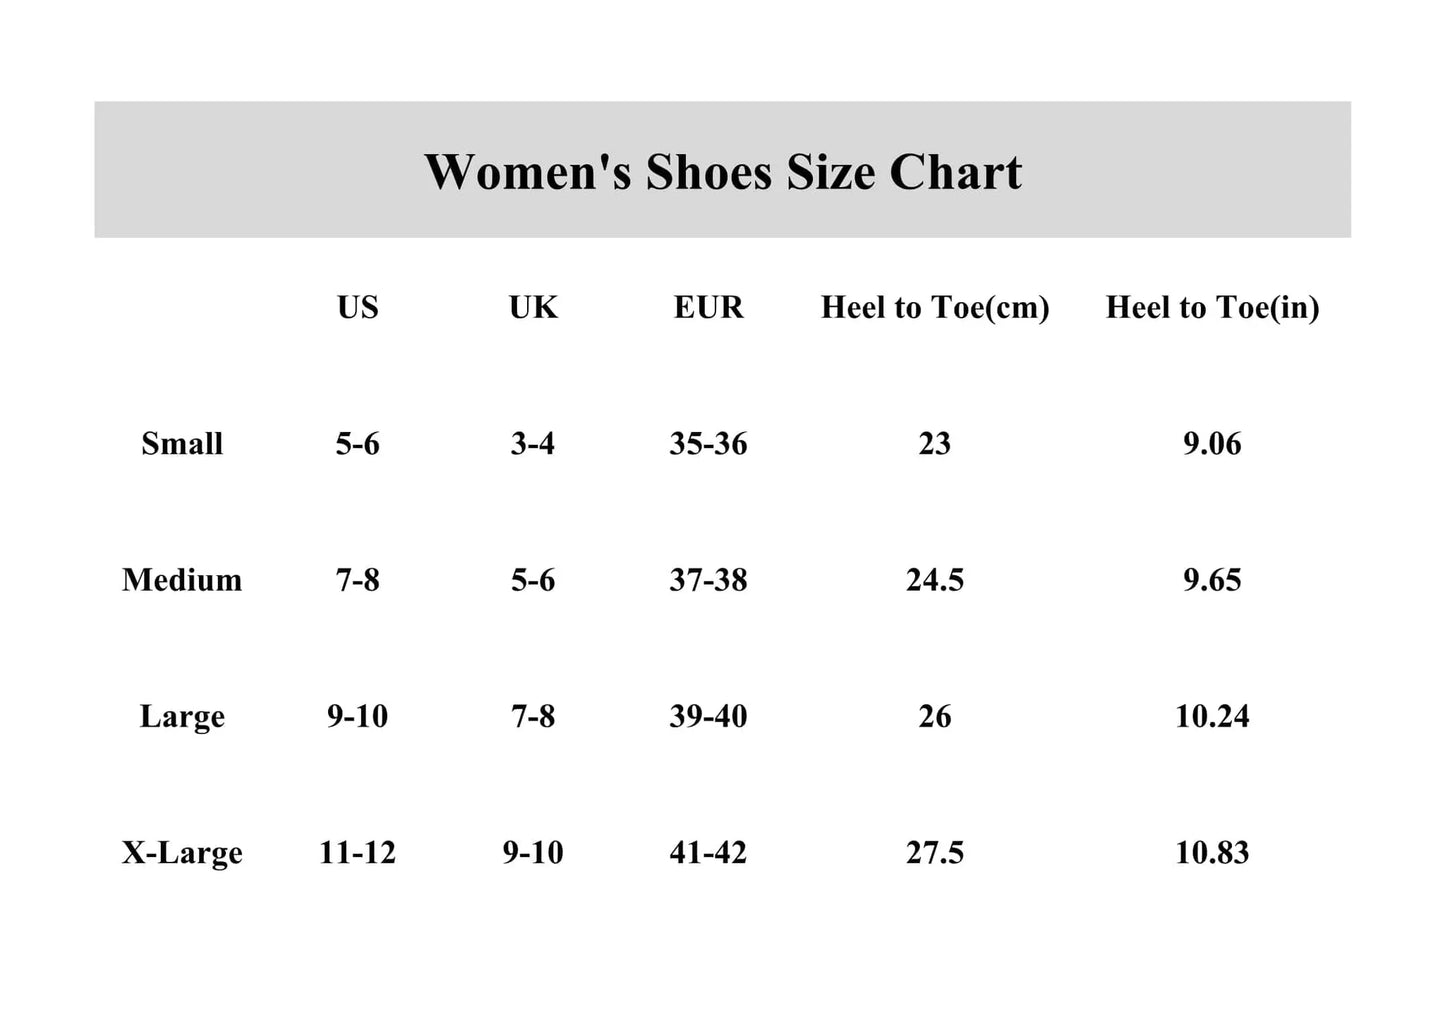Screen dimensions: 1445x1020
Task: Click the EUR 39-40 cell
Action: (x=708, y=716)
